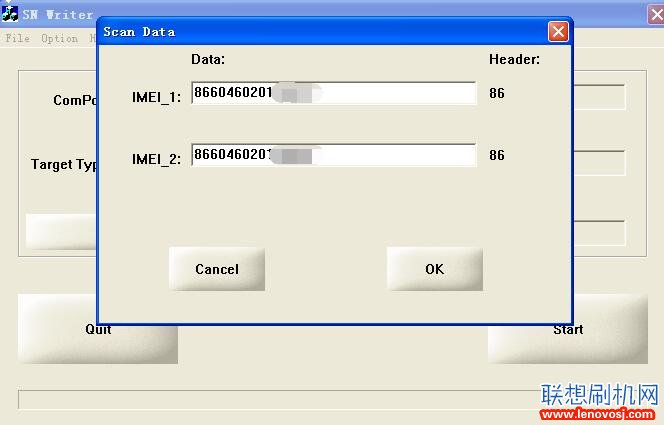Screen dimensions: 664x425
Task: Click the Start button in SN Writer
Action: [x=568, y=329]
